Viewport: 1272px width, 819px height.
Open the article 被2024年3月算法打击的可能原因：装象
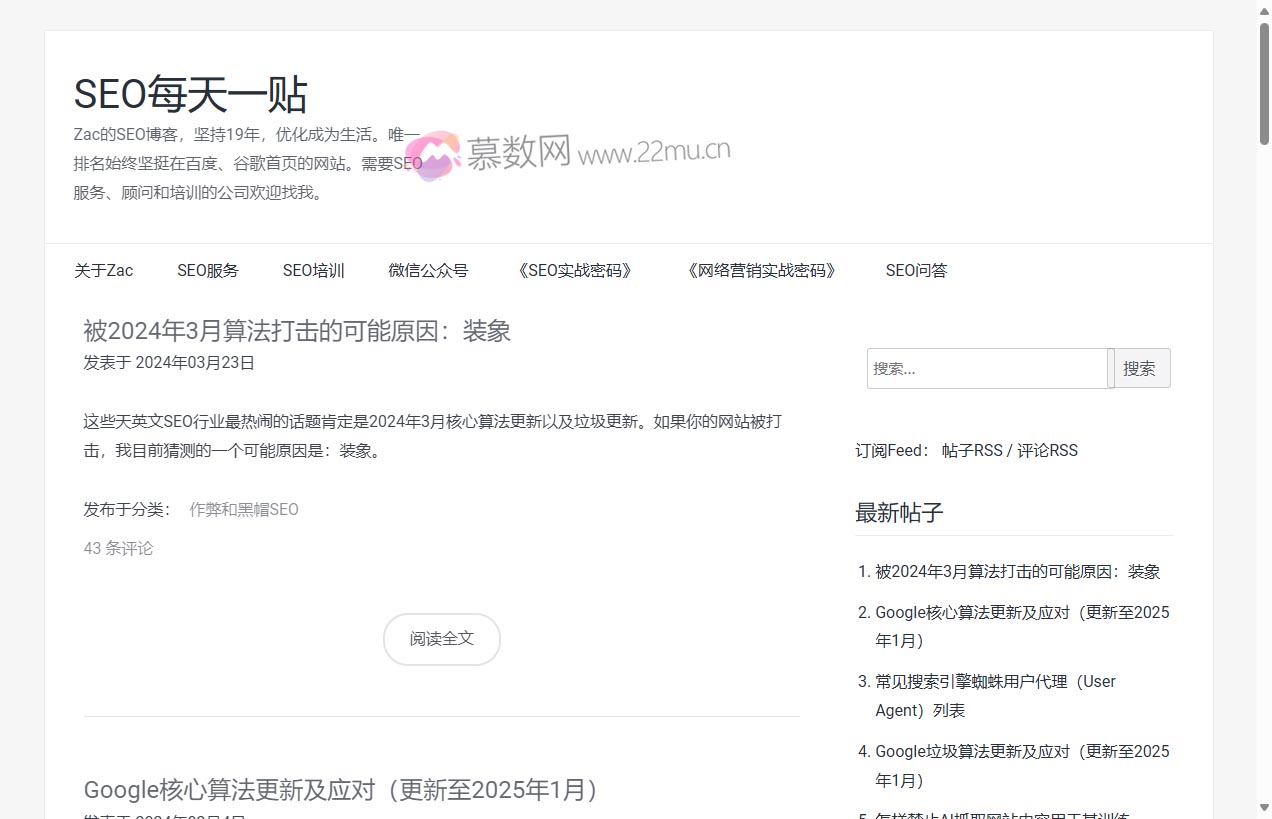297,331
